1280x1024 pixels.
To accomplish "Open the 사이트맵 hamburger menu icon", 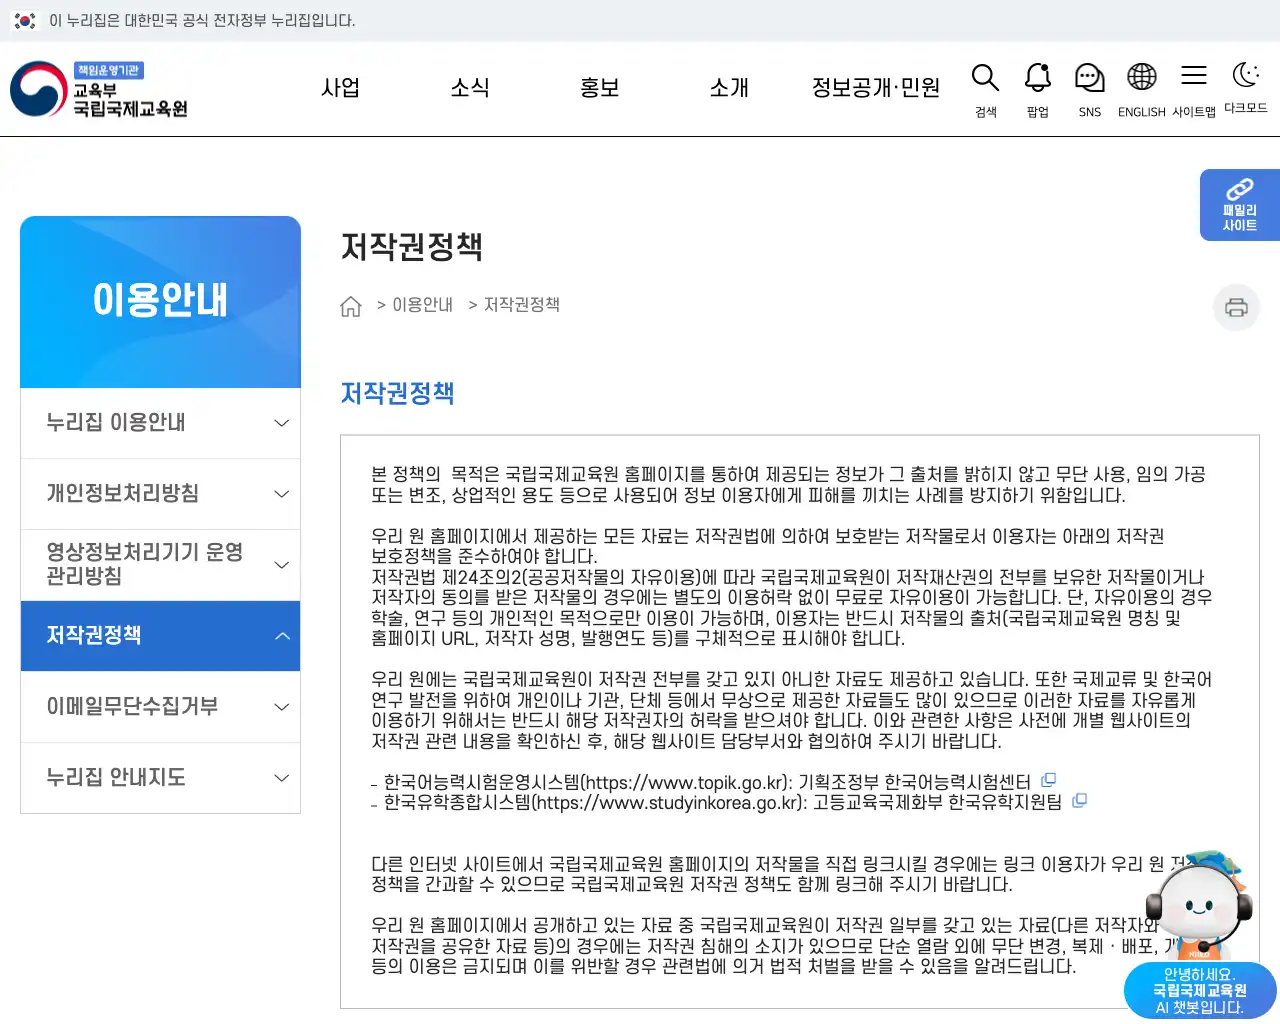I will coord(1194,75).
